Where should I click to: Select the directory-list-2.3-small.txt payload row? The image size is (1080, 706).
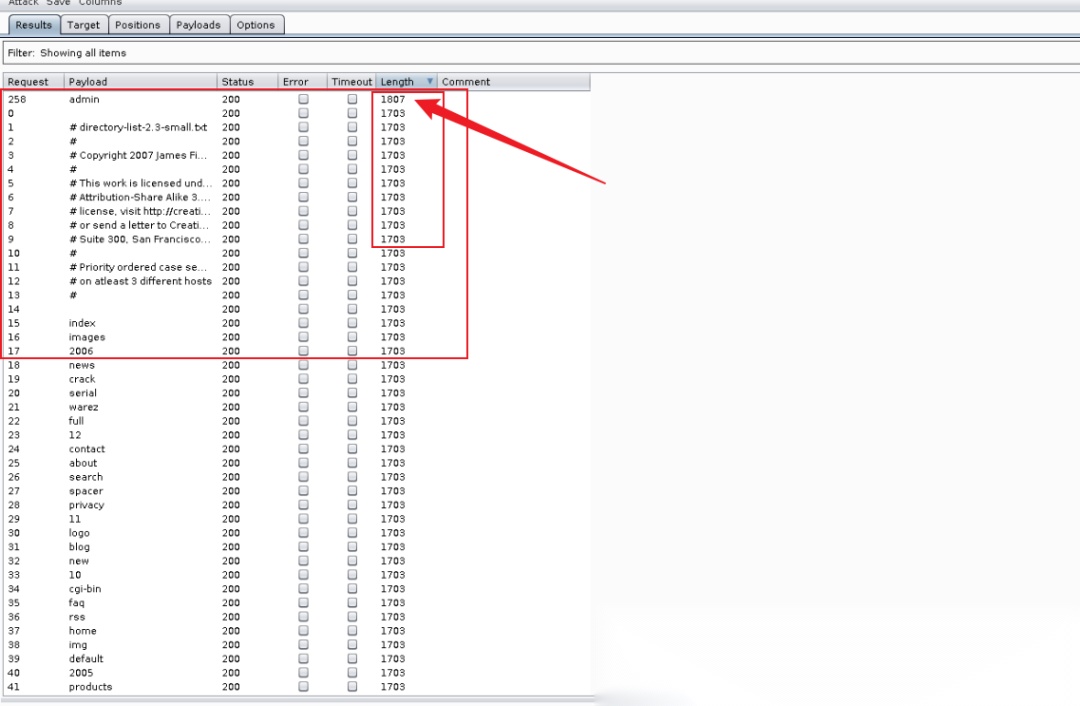click(x=297, y=127)
